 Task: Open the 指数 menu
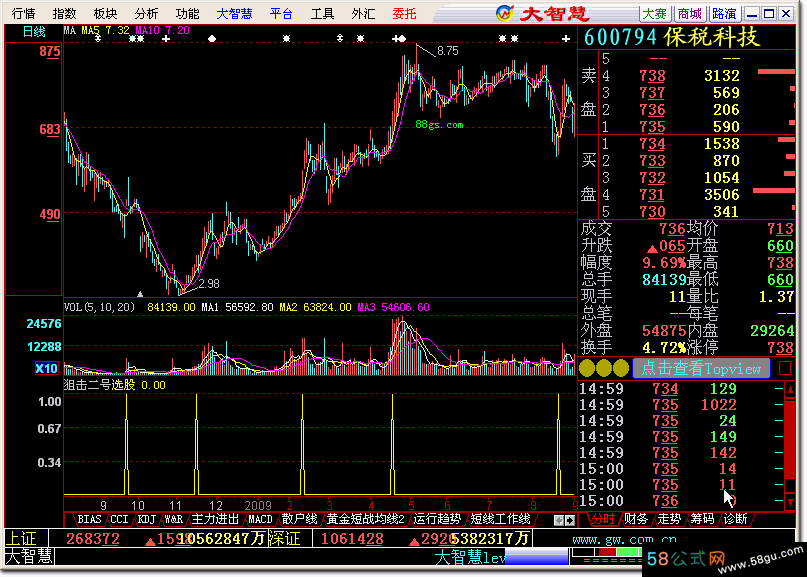pos(64,13)
